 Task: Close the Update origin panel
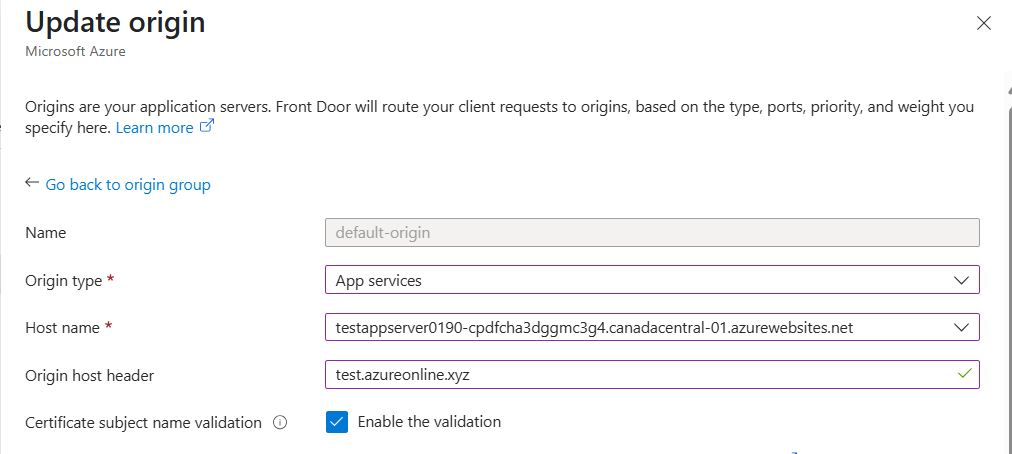pyautogui.click(x=984, y=24)
